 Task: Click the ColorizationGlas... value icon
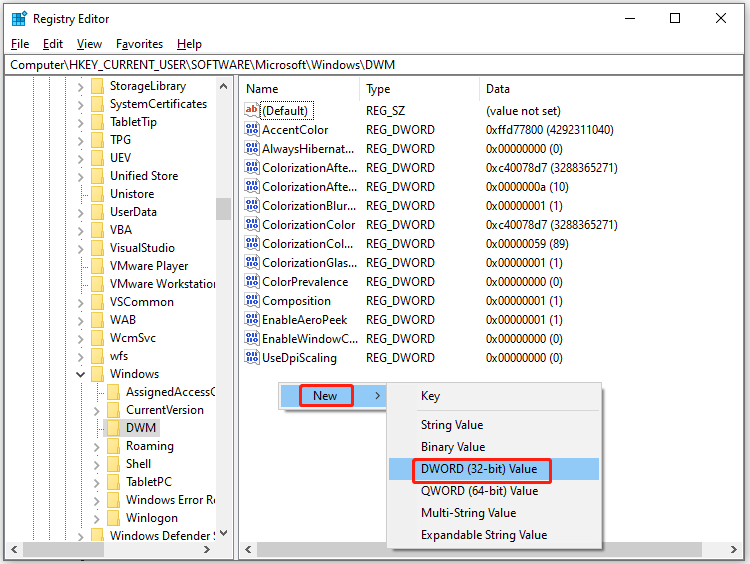pyautogui.click(x=252, y=262)
